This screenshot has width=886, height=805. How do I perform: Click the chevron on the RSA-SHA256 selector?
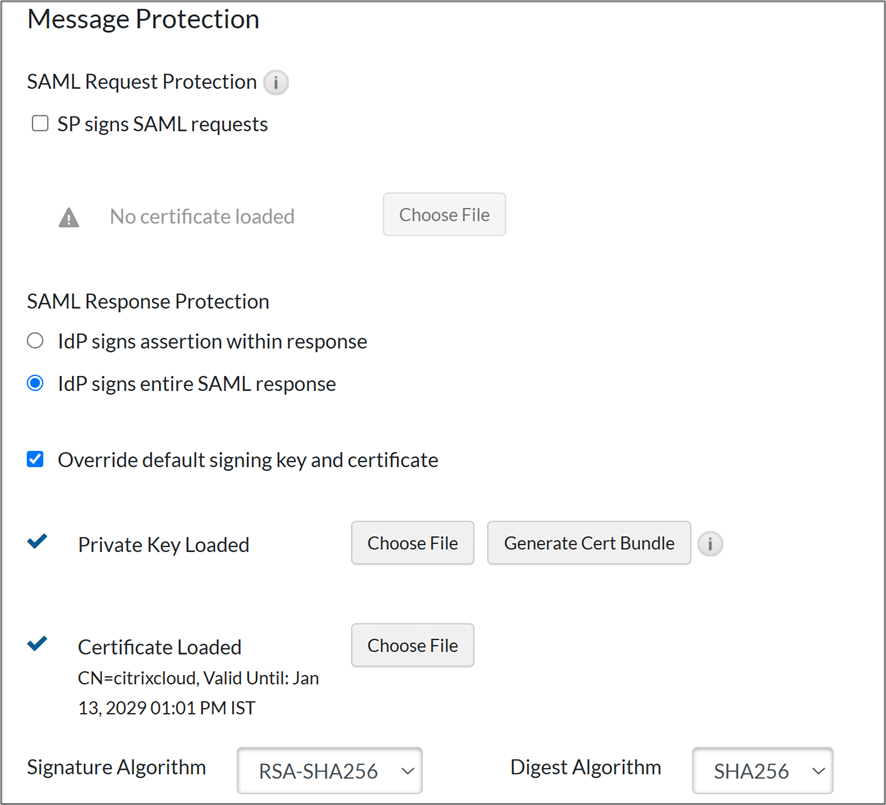[406, 770]
